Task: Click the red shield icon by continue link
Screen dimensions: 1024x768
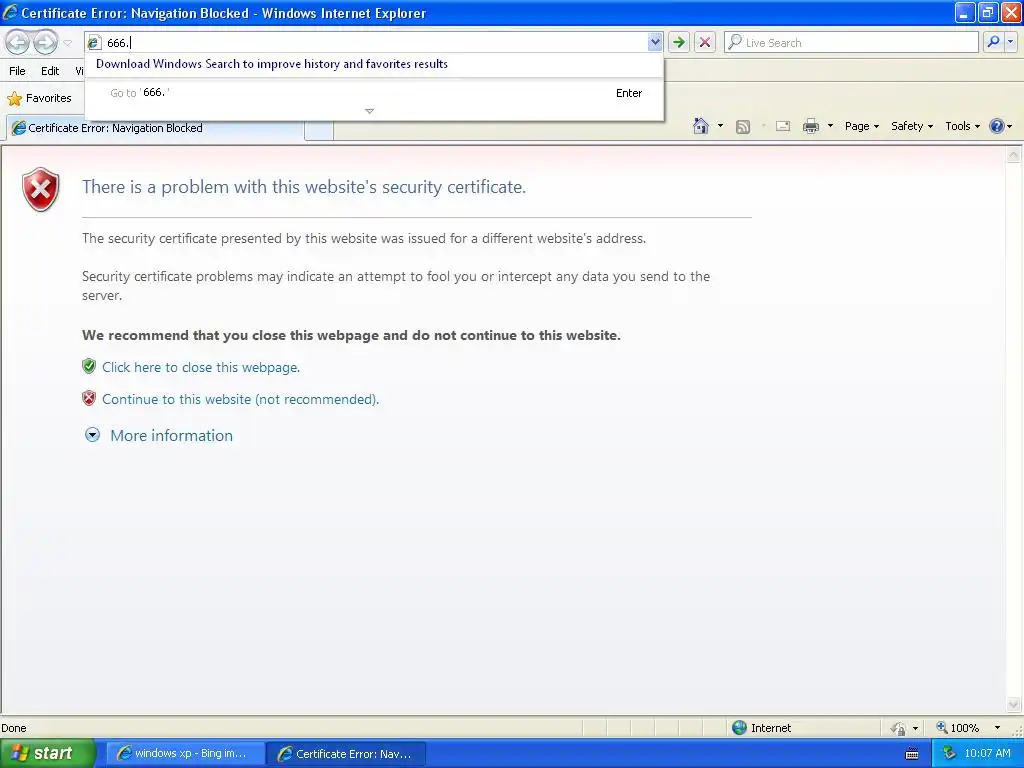Action: 89,398
